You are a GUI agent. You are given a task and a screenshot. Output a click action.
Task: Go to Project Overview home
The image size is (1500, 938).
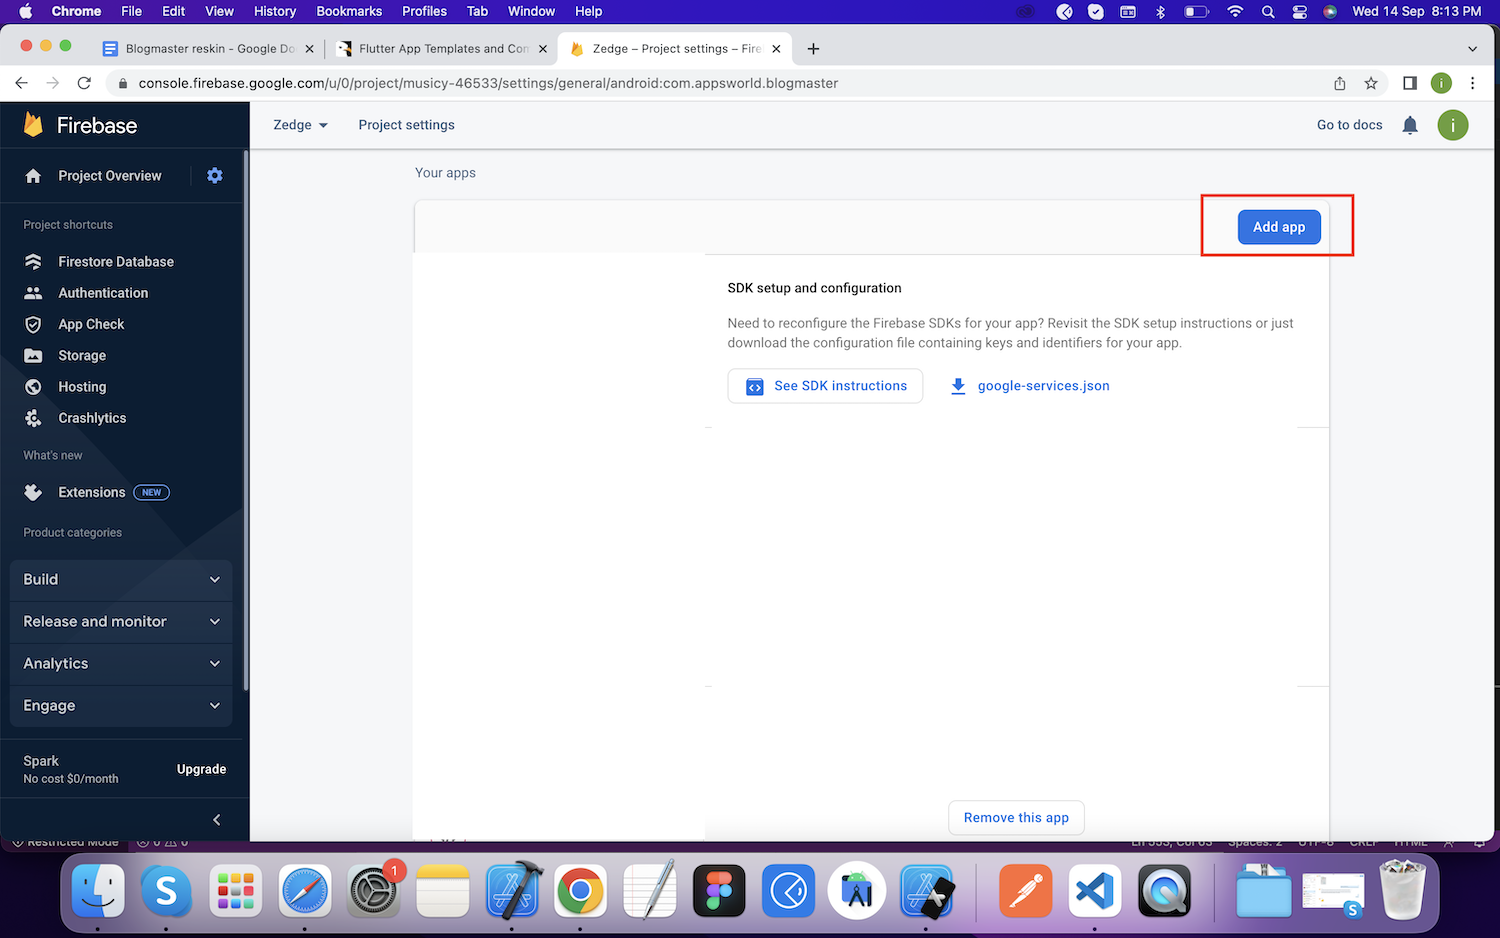click(x=109, y=175)
